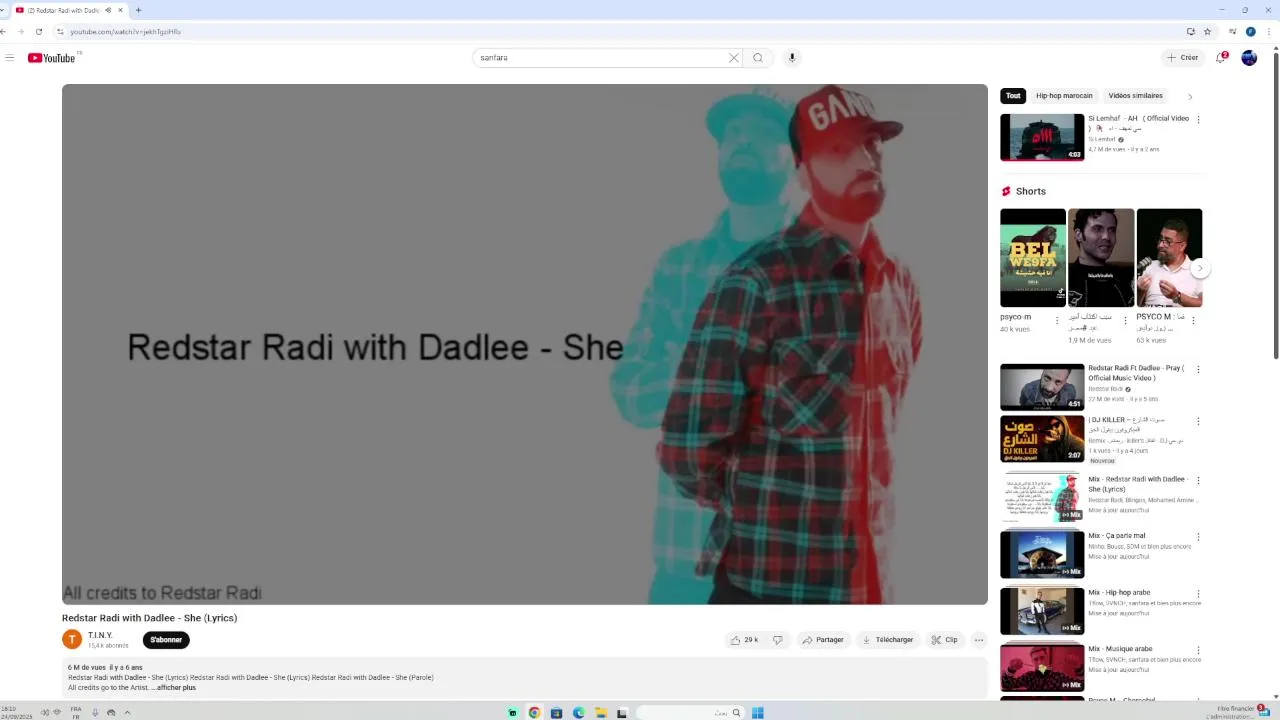Viewport: 1280px width, 720px height.
Task: Open options for PSYCO M short
Action: pos(1193,321)
